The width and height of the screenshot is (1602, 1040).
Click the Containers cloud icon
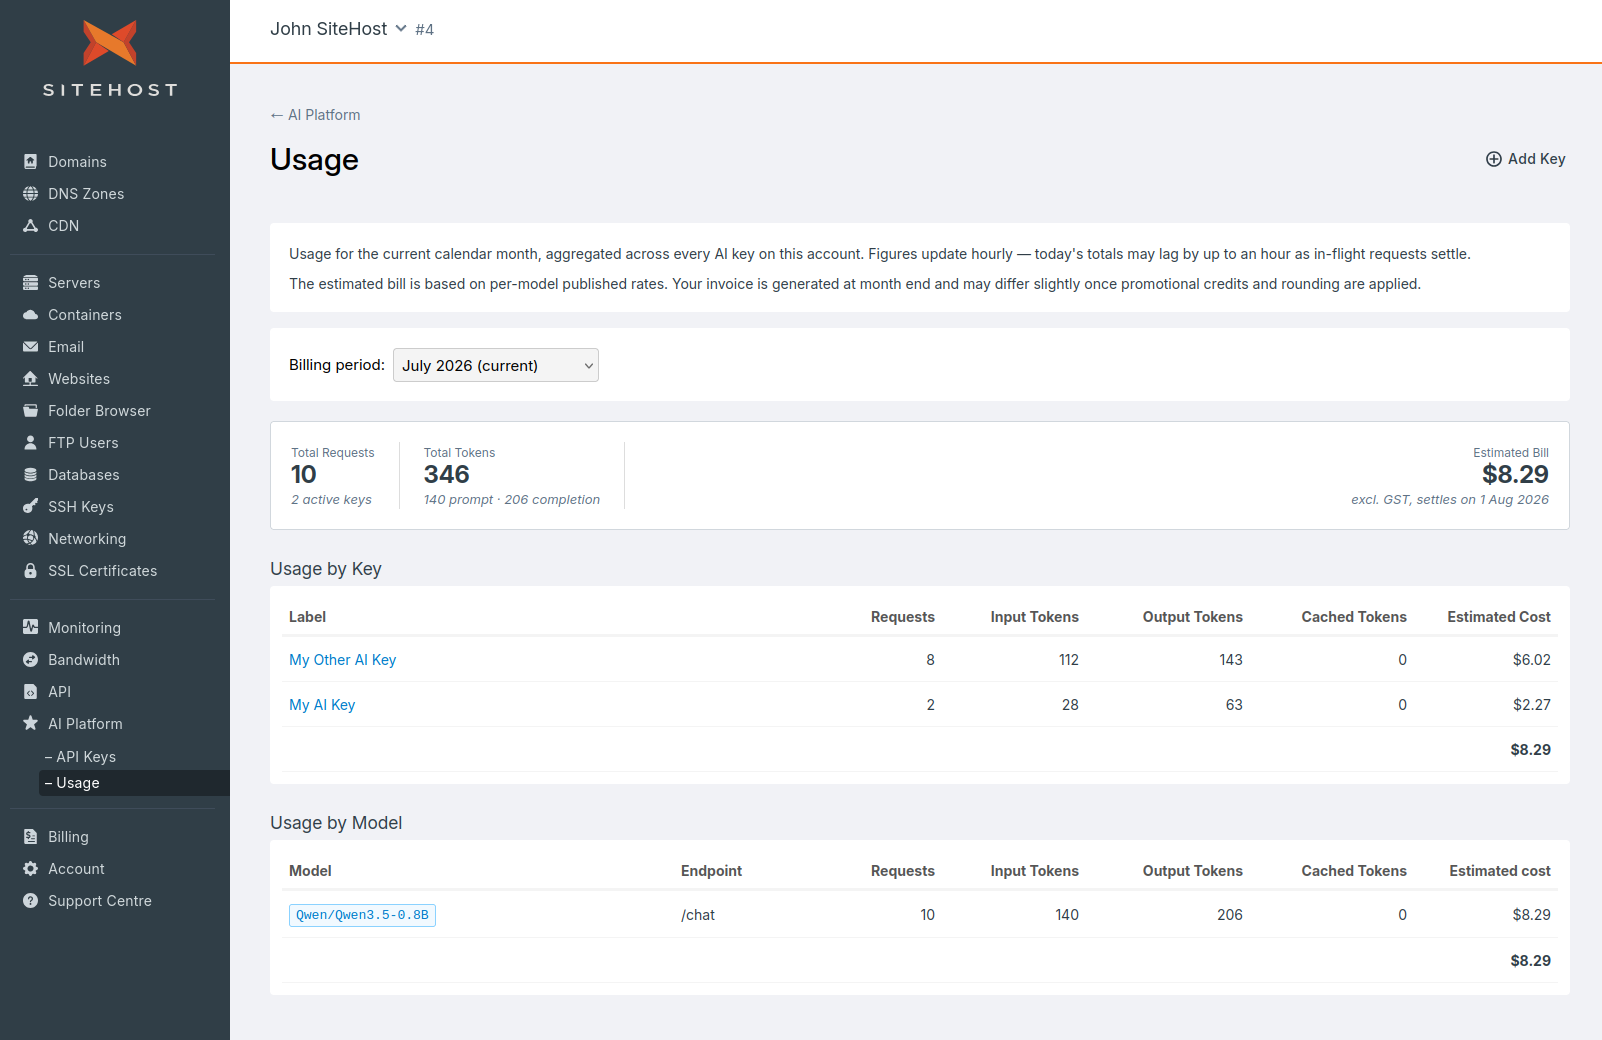pyautogui.click(x=31, y=315)
